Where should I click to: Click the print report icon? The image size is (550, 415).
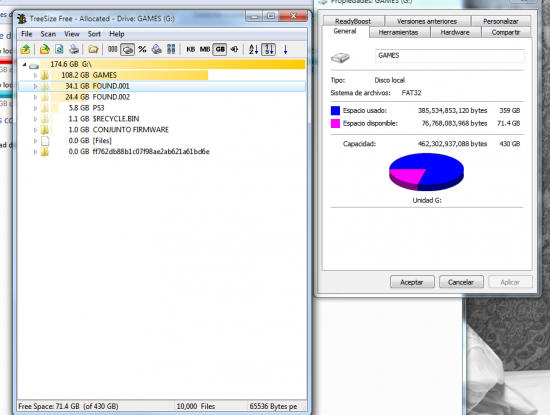click(x=74, y=49)
